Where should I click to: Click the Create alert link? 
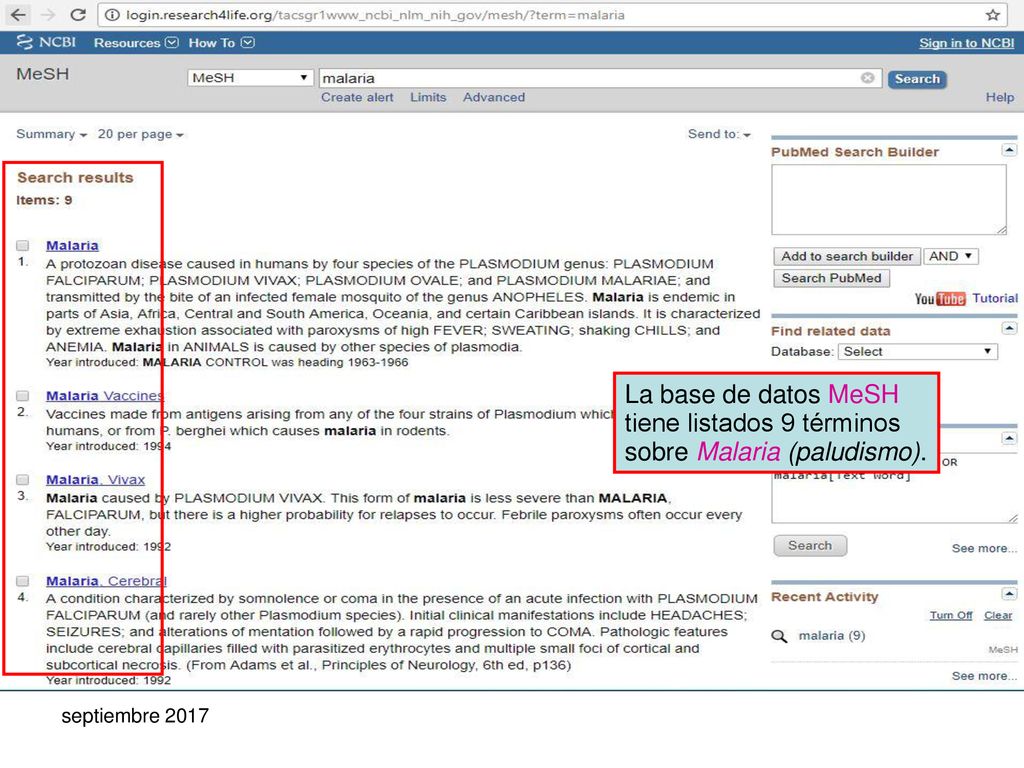(357, 97)
